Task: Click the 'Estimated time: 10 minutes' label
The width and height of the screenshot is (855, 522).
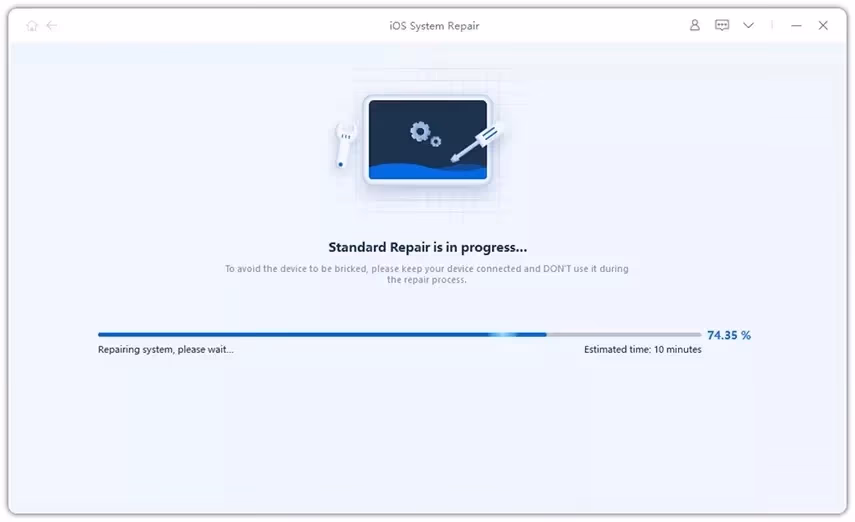Action: click(642, 350)
